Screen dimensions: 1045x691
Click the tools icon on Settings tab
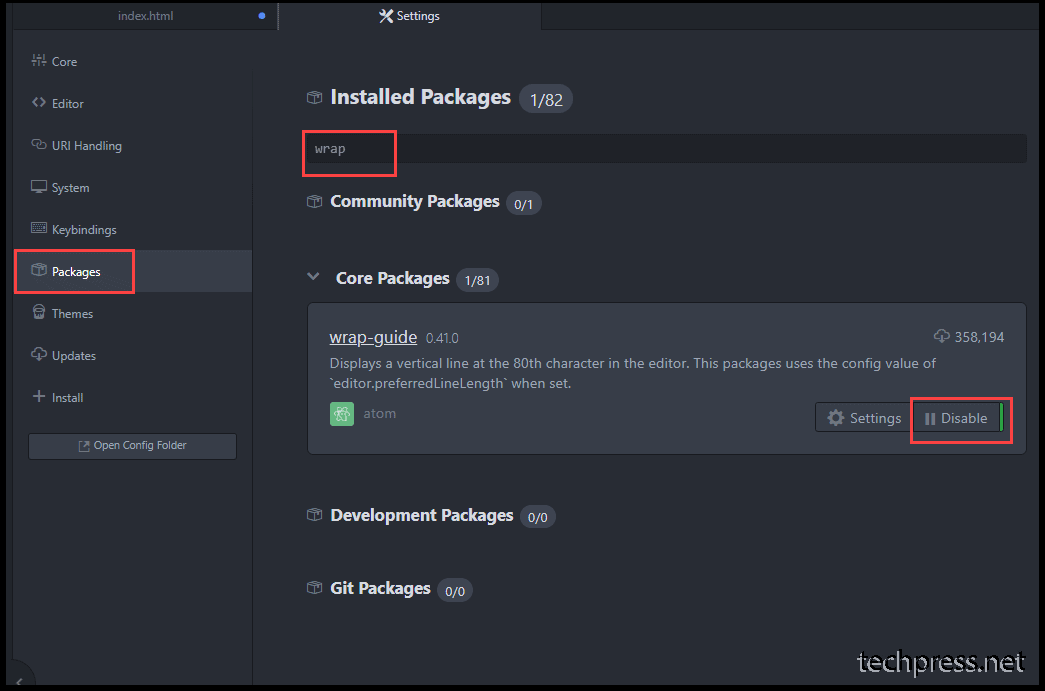coord(386,16)
